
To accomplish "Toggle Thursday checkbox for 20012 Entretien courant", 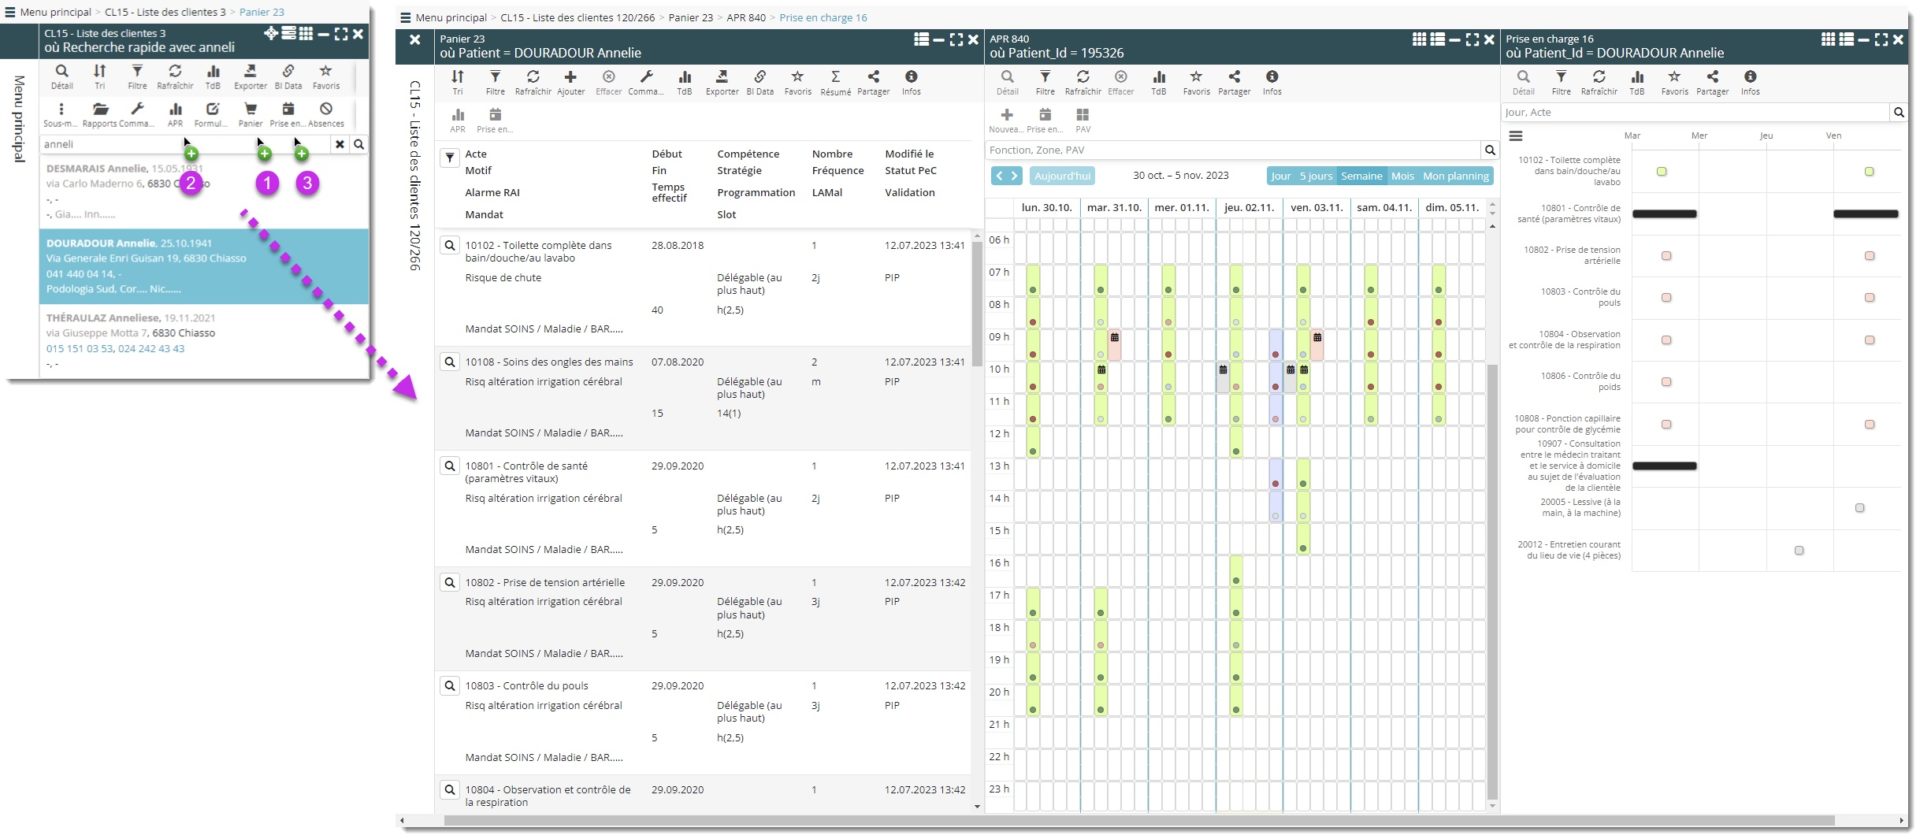I will 1799,551.
